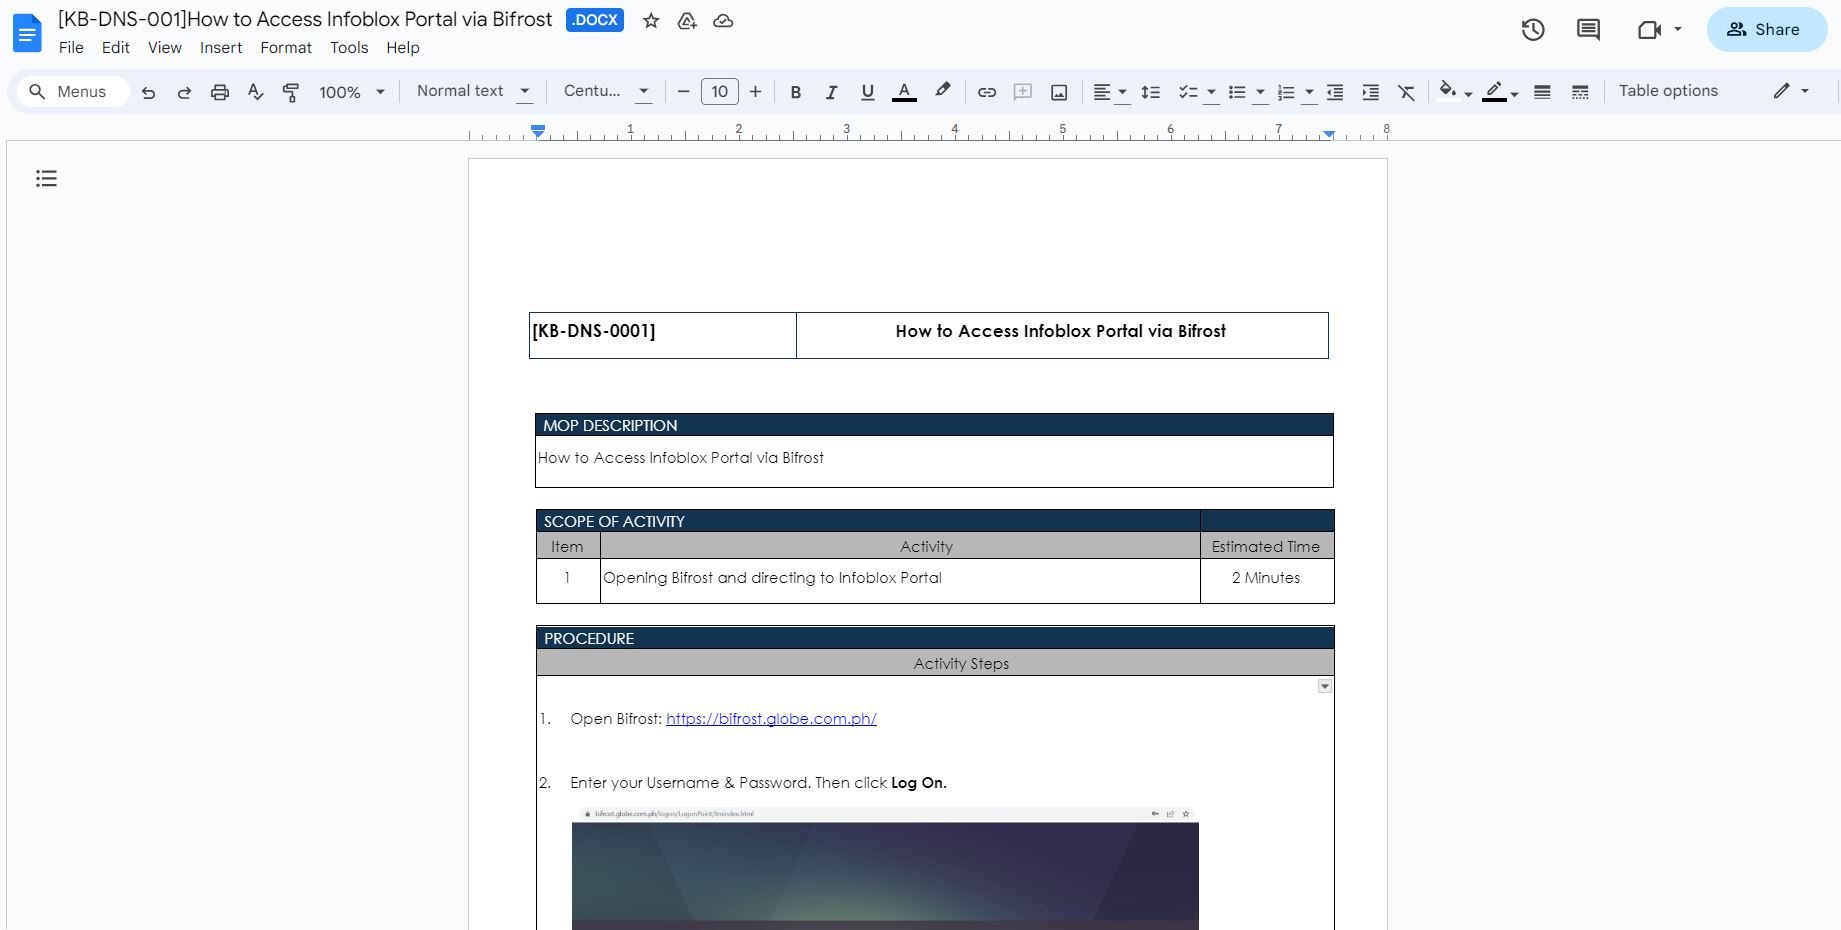Start a Meet call with the camera icon
Viewport: 1841px width, 930px height.
point(1649,30)
